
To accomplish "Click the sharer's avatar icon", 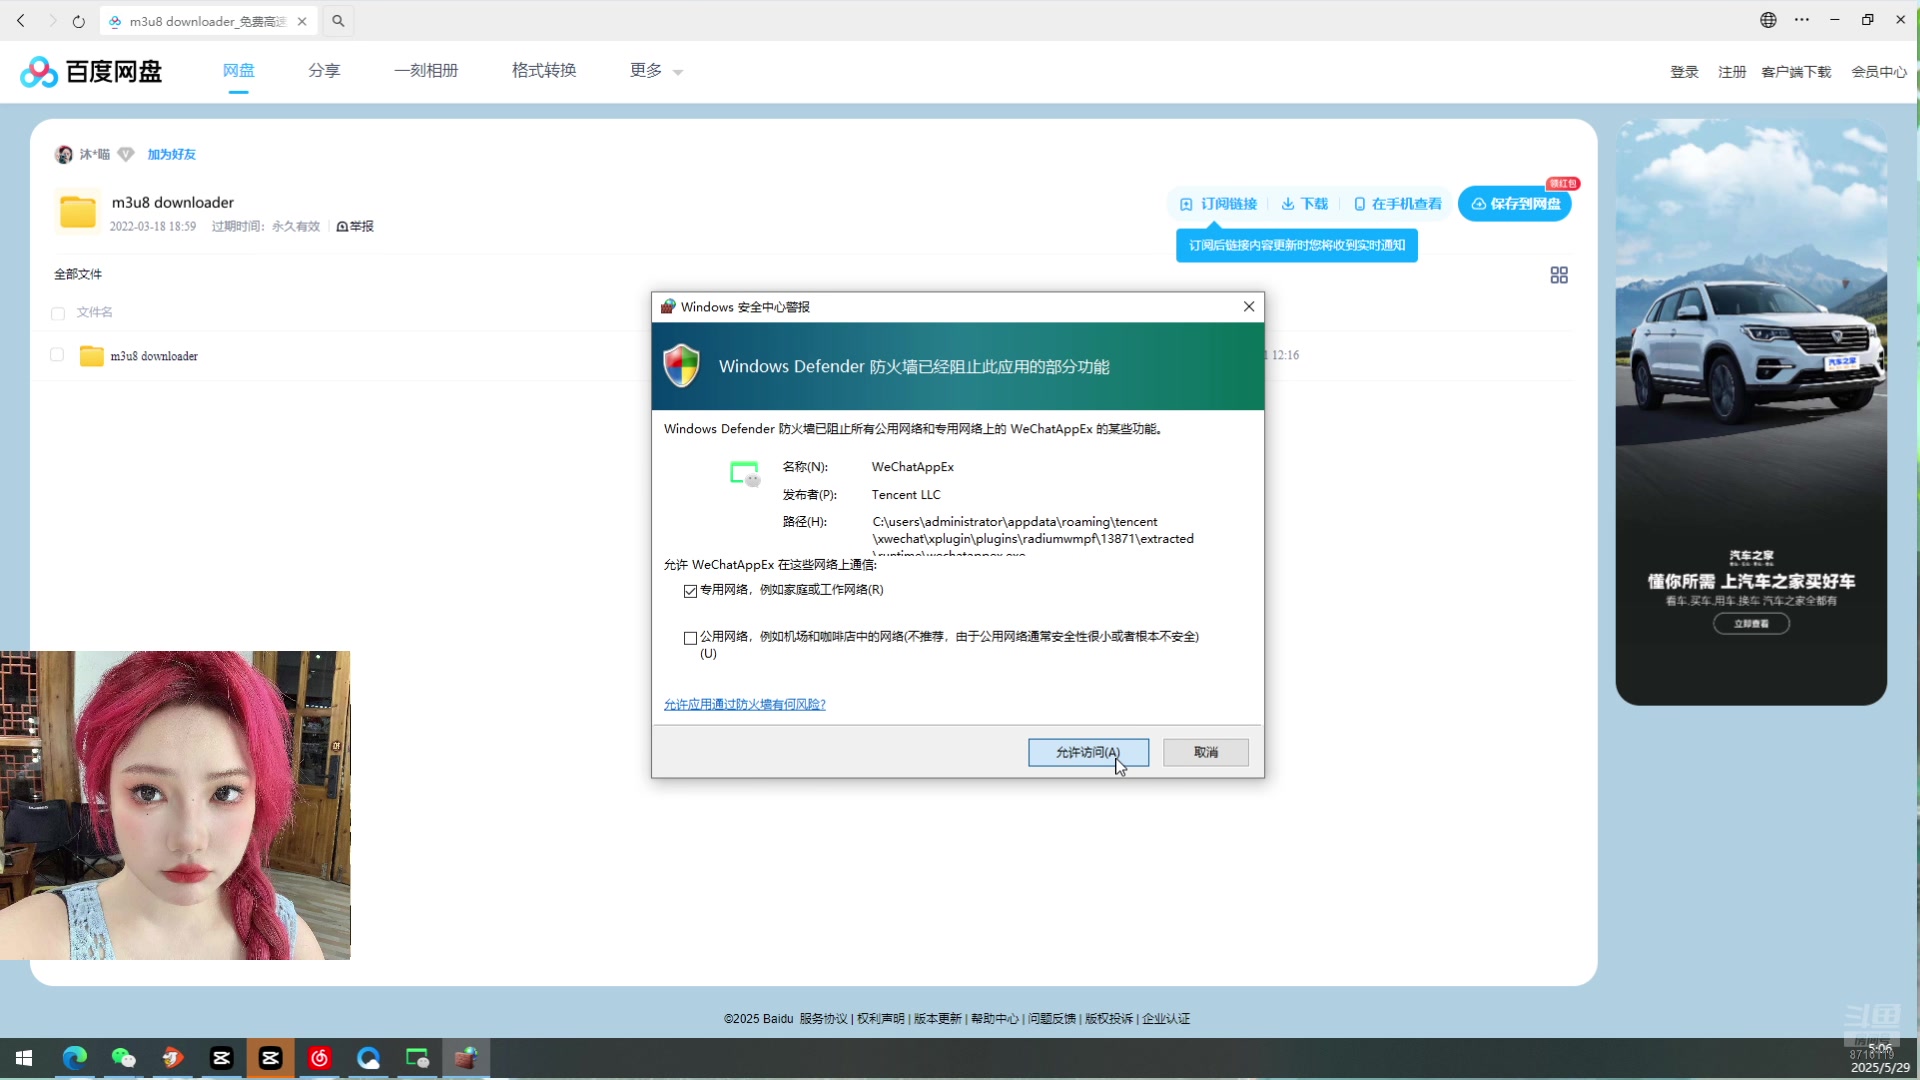I will (64, 154).
